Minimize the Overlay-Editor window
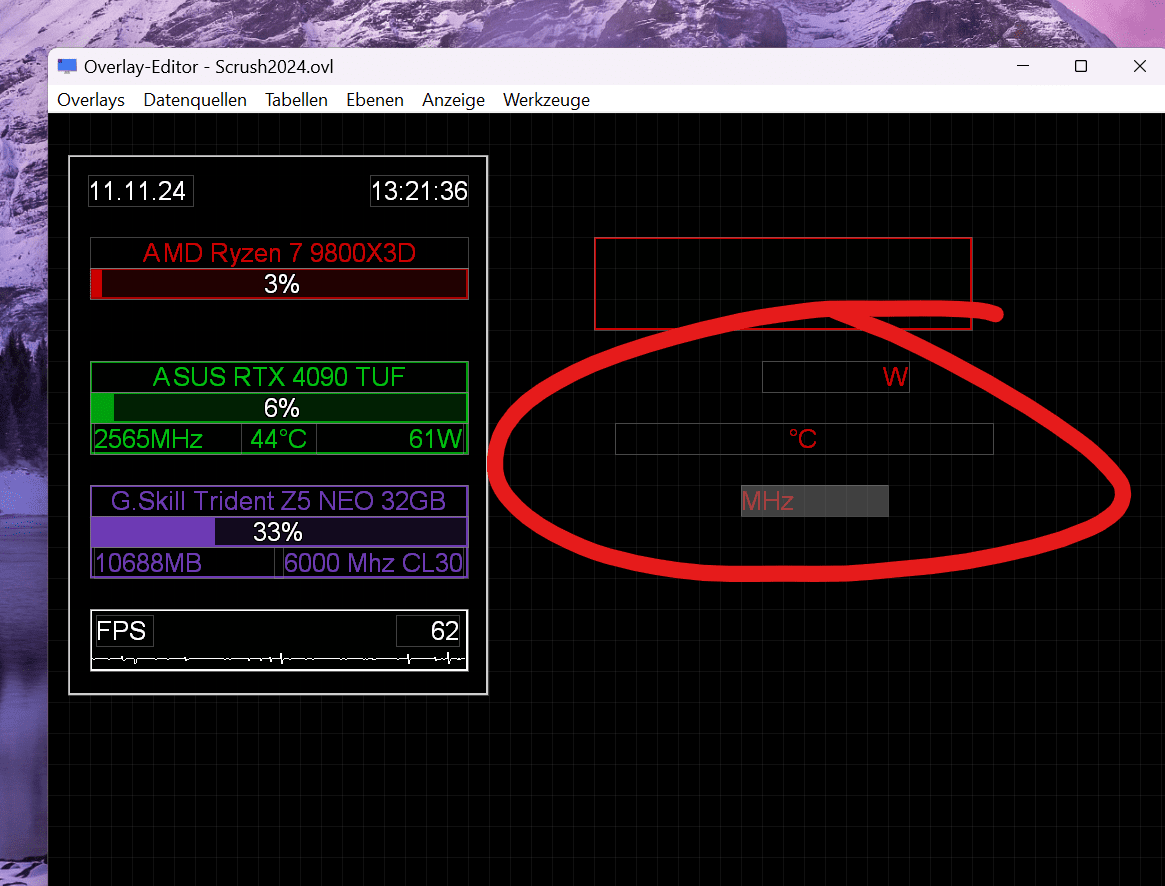 (x=1023, y=66)
